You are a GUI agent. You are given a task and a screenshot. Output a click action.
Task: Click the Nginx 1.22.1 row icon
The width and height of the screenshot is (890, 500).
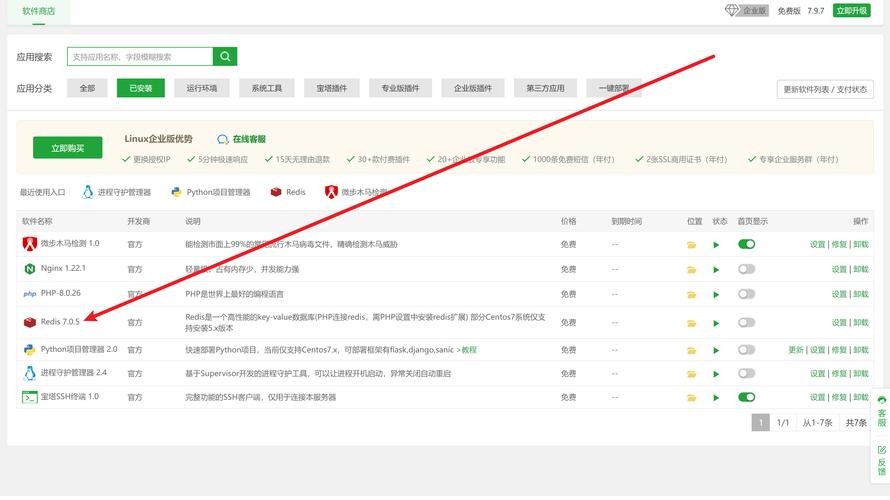(x=30, y=269)
